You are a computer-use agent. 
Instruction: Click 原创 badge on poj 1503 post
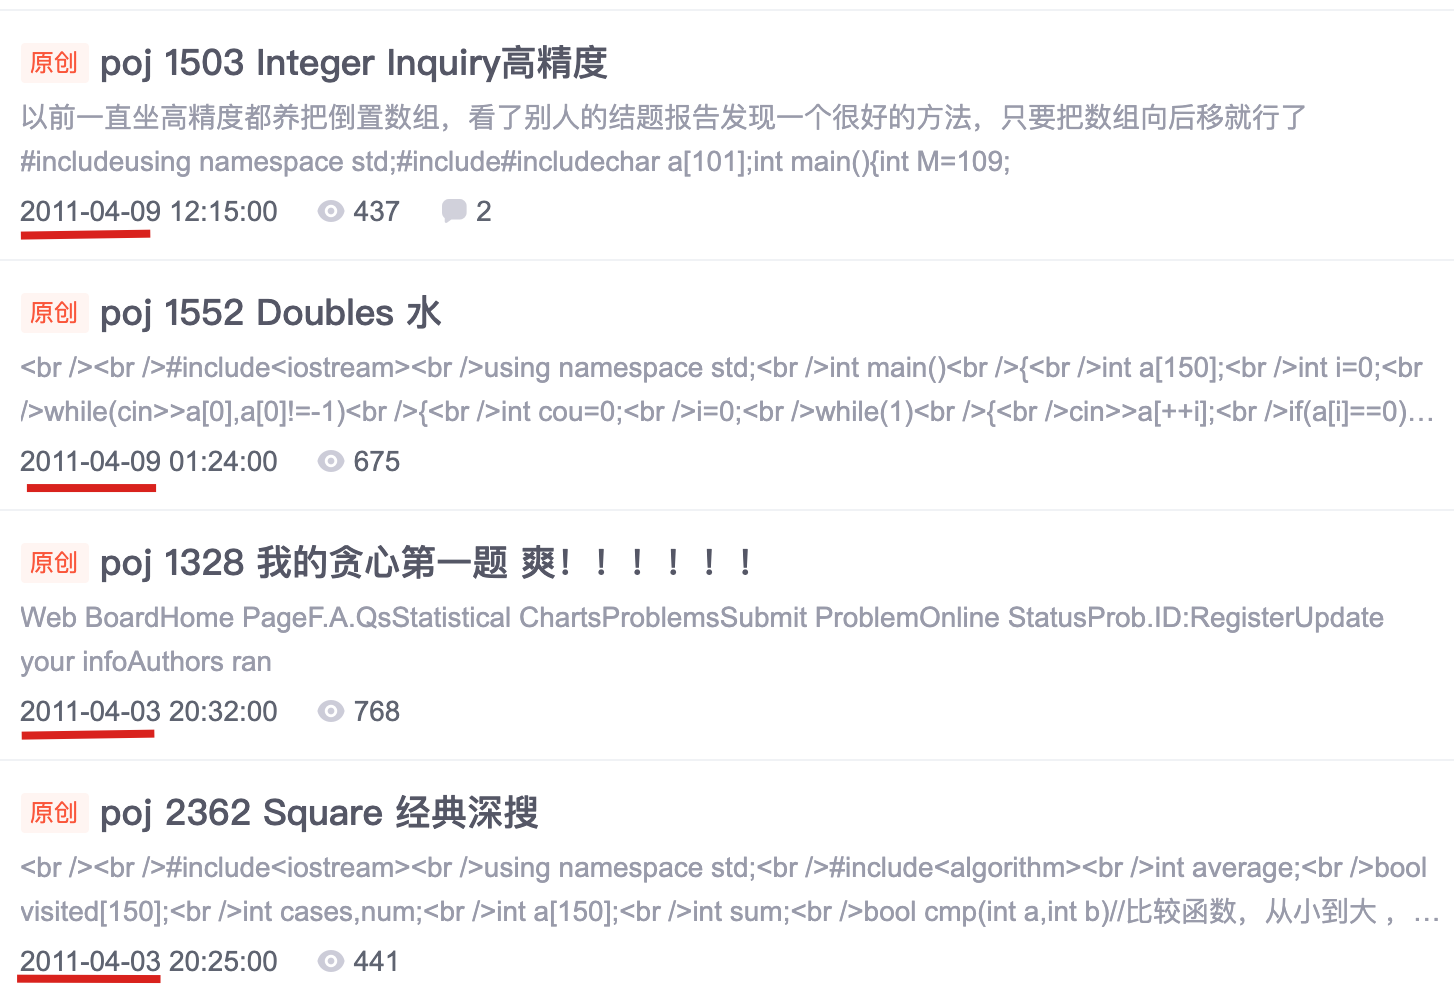point(54,63)
